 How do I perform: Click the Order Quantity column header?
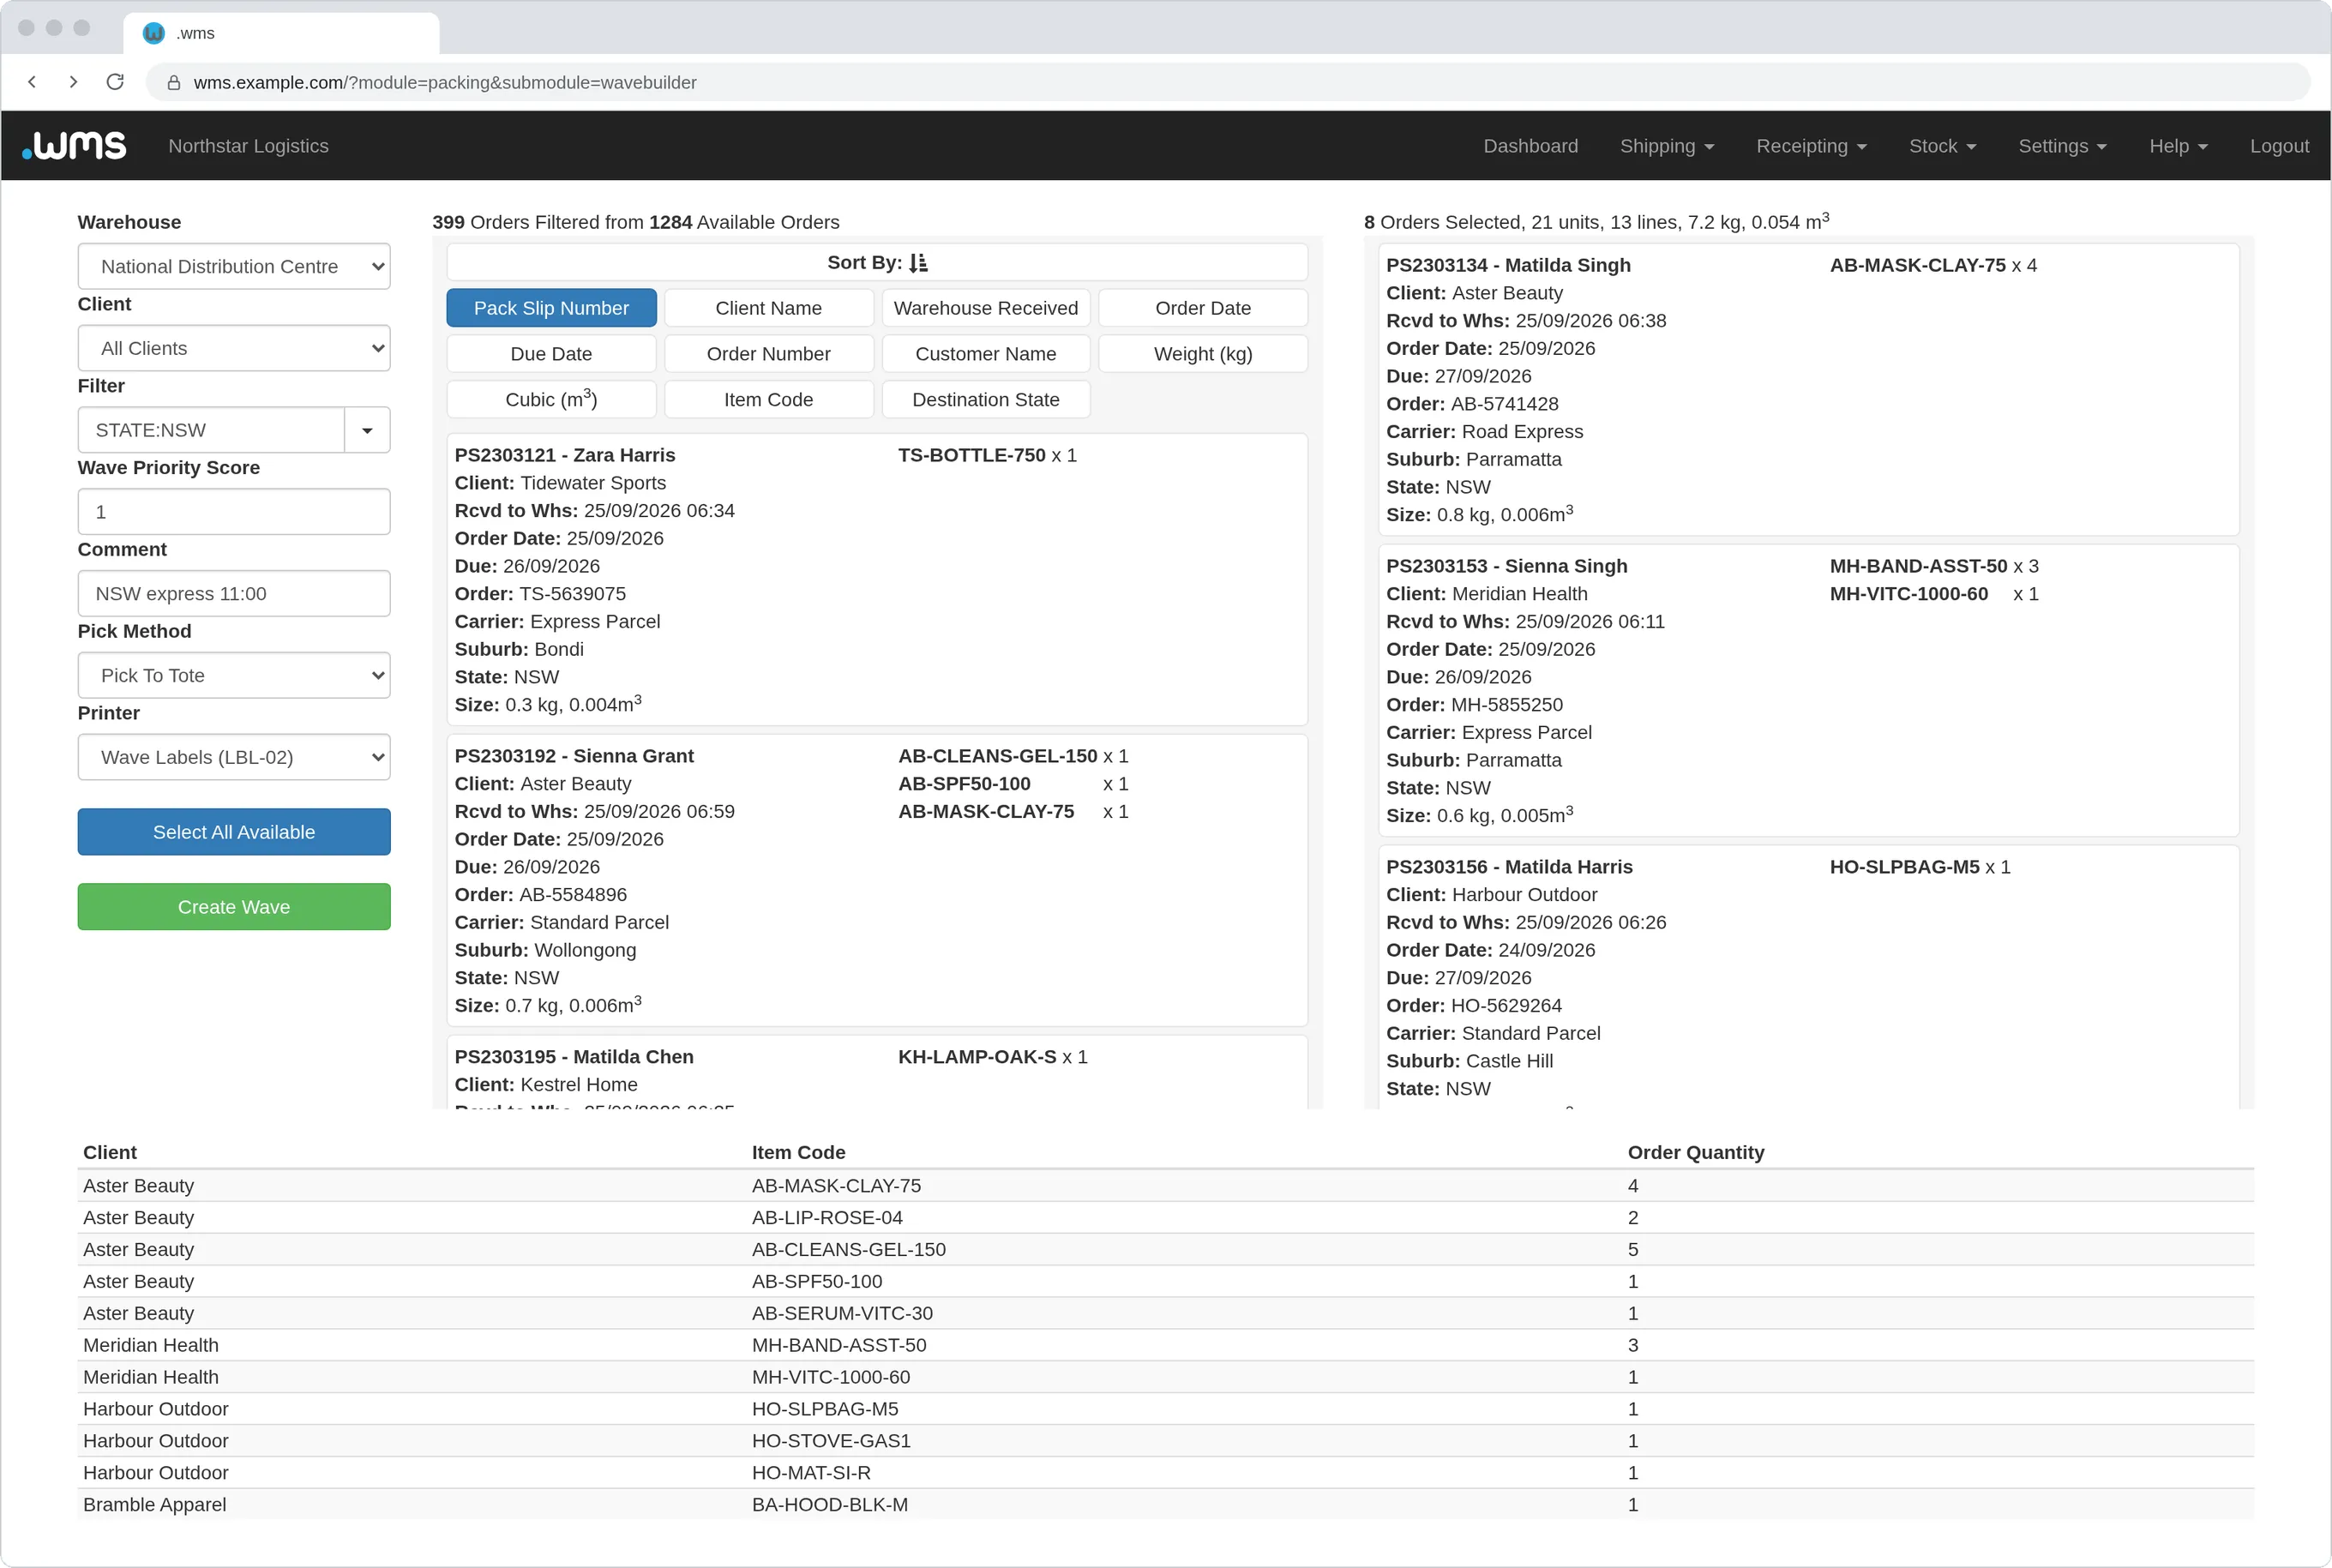click(1696, 1153)
